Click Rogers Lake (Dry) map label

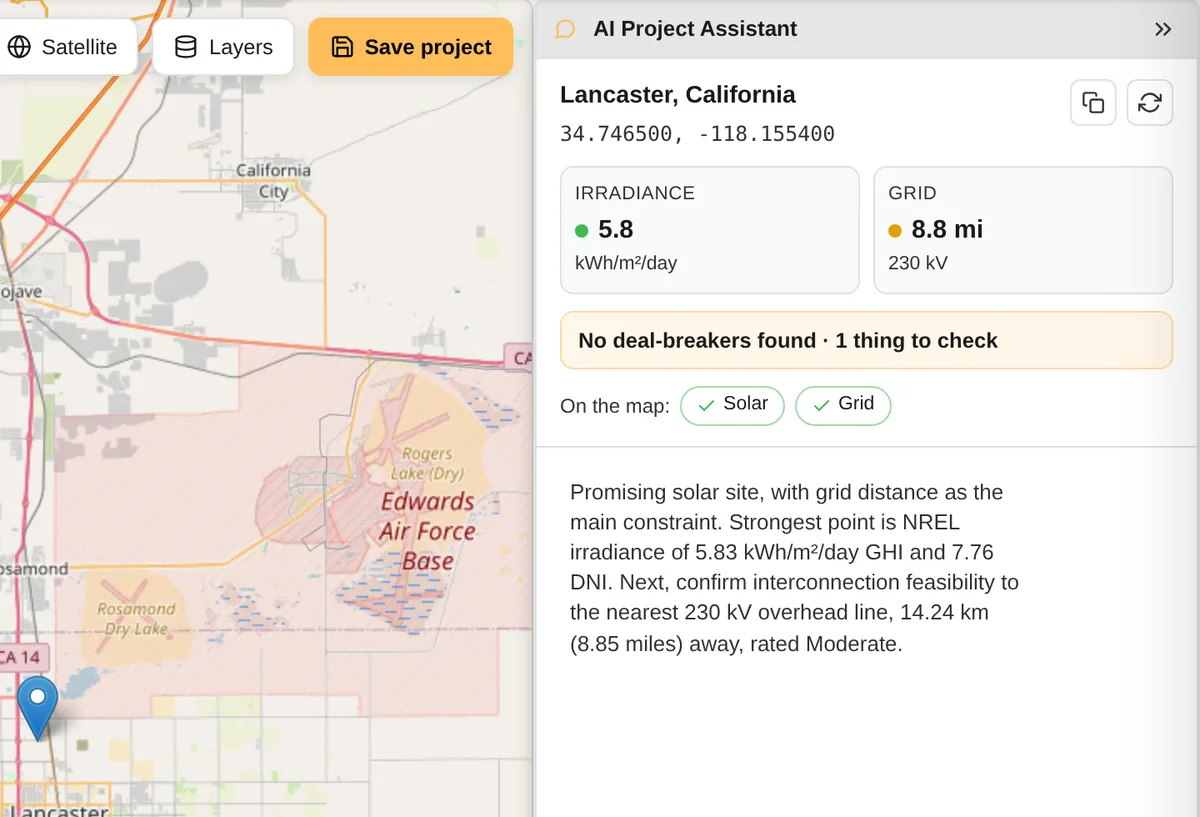pyautogui.click(x=426, y=464)
